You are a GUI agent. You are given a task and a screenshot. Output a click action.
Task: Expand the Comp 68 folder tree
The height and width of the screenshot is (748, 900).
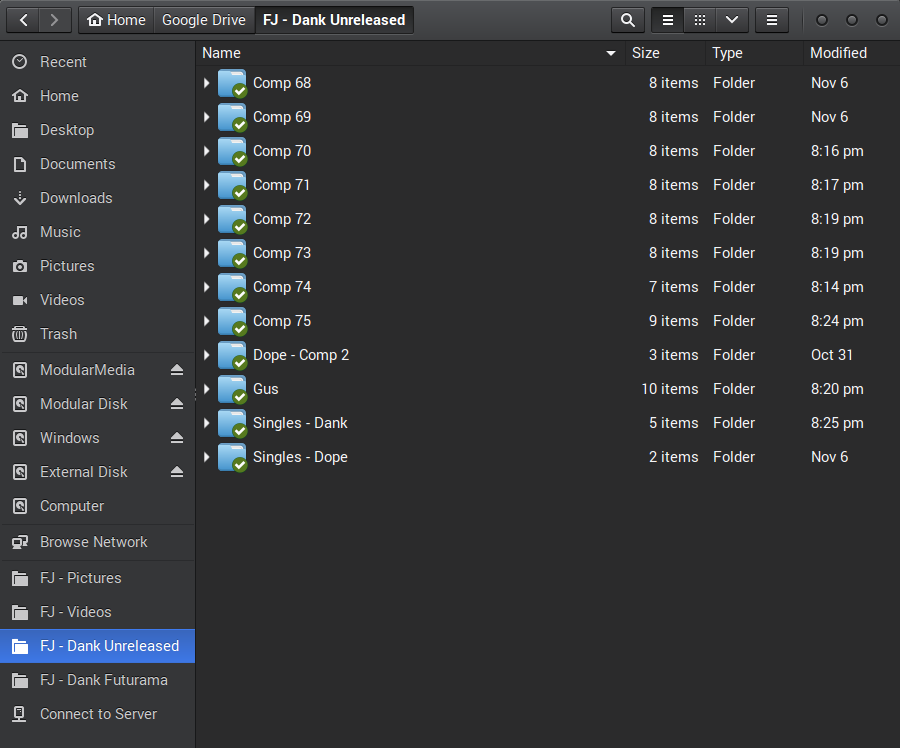tap(207, 83)
